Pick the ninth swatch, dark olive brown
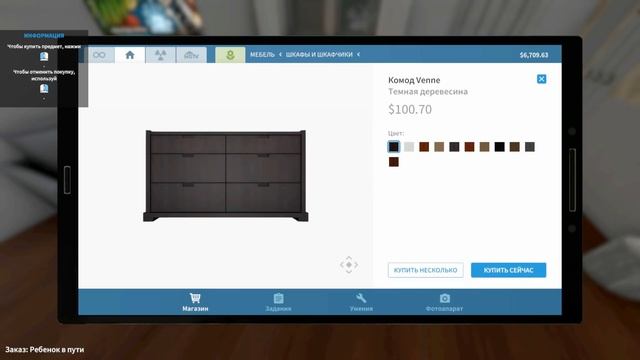640x360 pixels. (x=515, y=147)
